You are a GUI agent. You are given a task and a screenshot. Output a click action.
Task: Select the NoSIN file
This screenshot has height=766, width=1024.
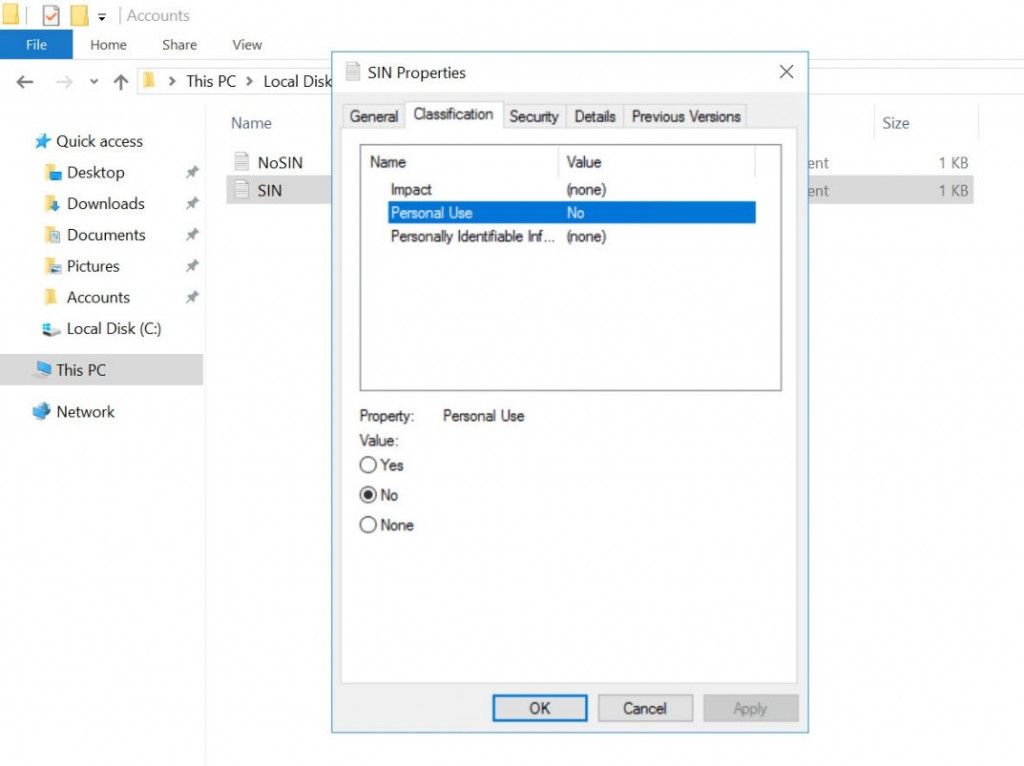click(x=280, y=163)
